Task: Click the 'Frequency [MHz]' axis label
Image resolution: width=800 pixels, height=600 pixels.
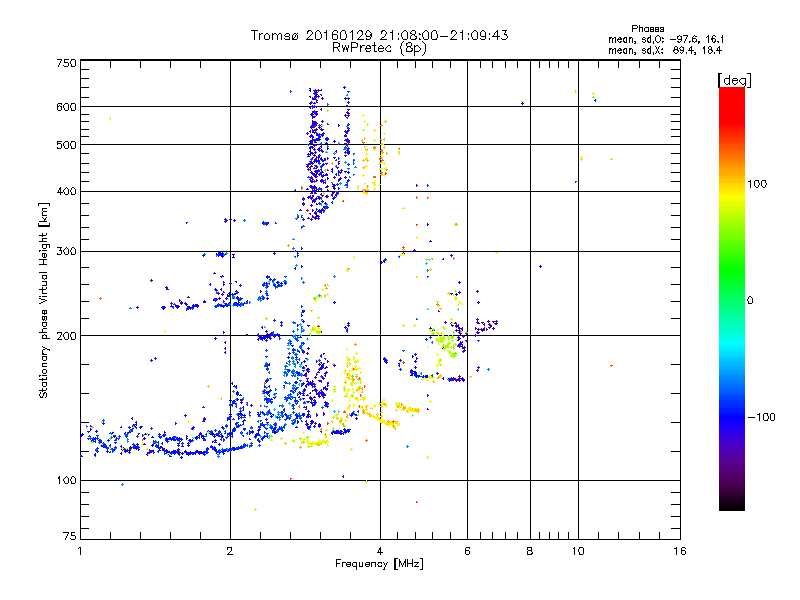Action: [x=379, y=564]
